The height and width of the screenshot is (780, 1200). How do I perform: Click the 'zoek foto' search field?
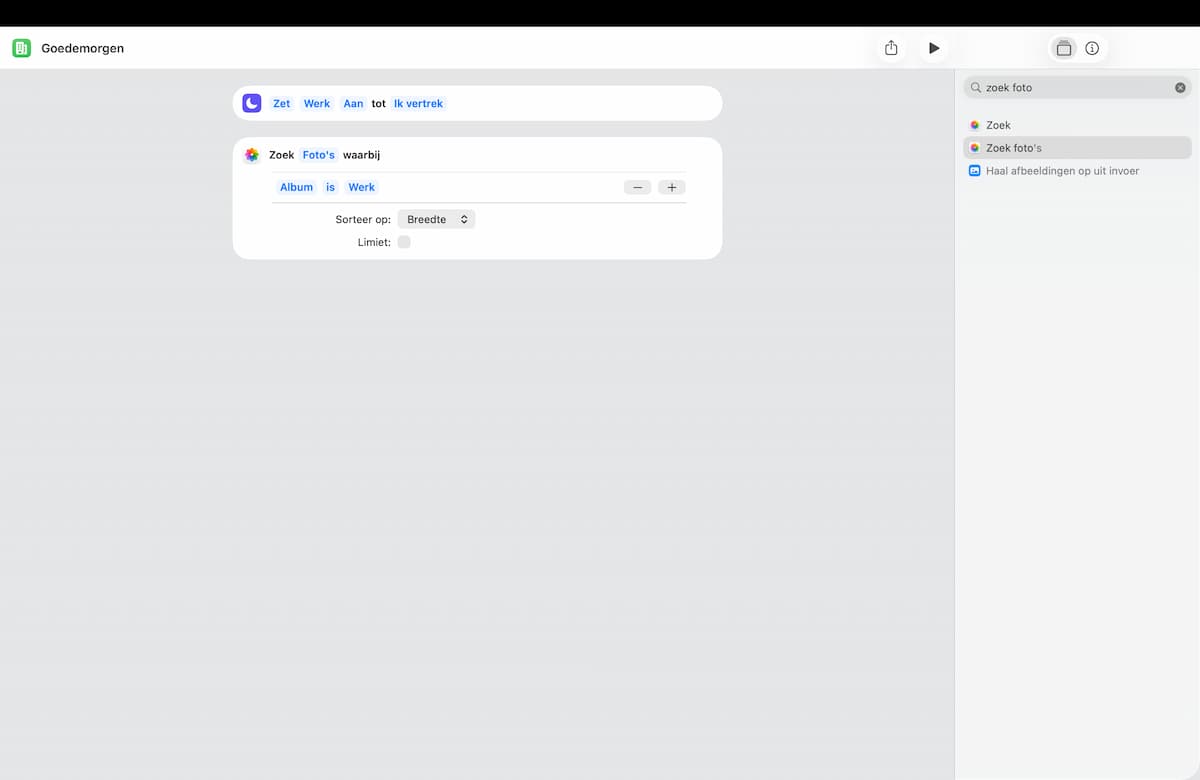[x=1076, y=88]
